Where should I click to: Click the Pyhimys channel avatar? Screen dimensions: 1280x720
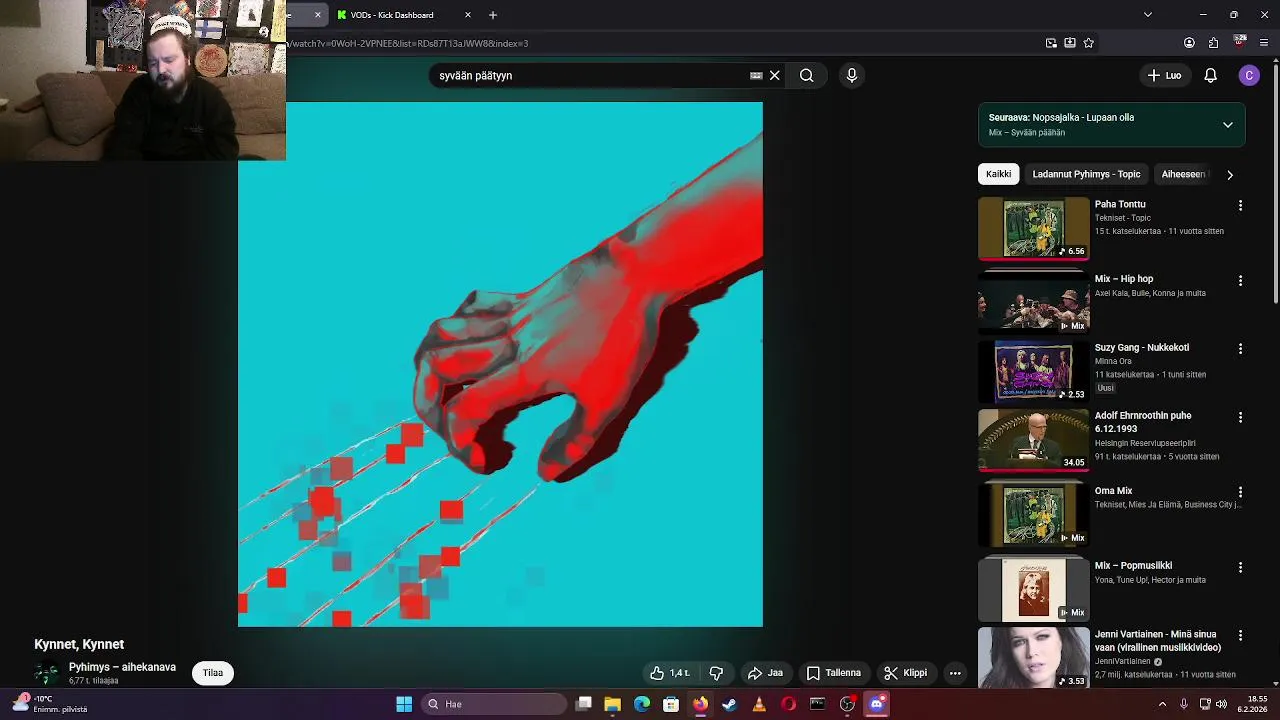pos(46,673)
